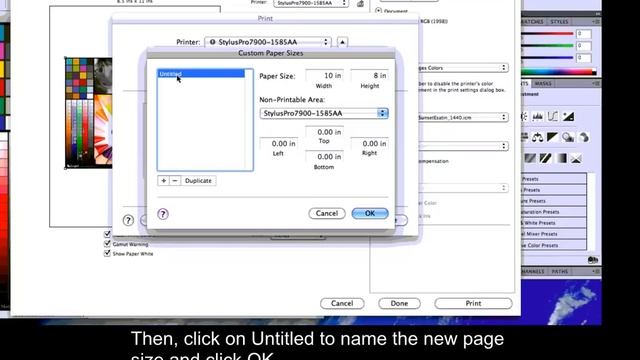This screenshot has width=640, height=360.
Task: Expand Selective Color Presets list
Action: click(x=553, y=245)
